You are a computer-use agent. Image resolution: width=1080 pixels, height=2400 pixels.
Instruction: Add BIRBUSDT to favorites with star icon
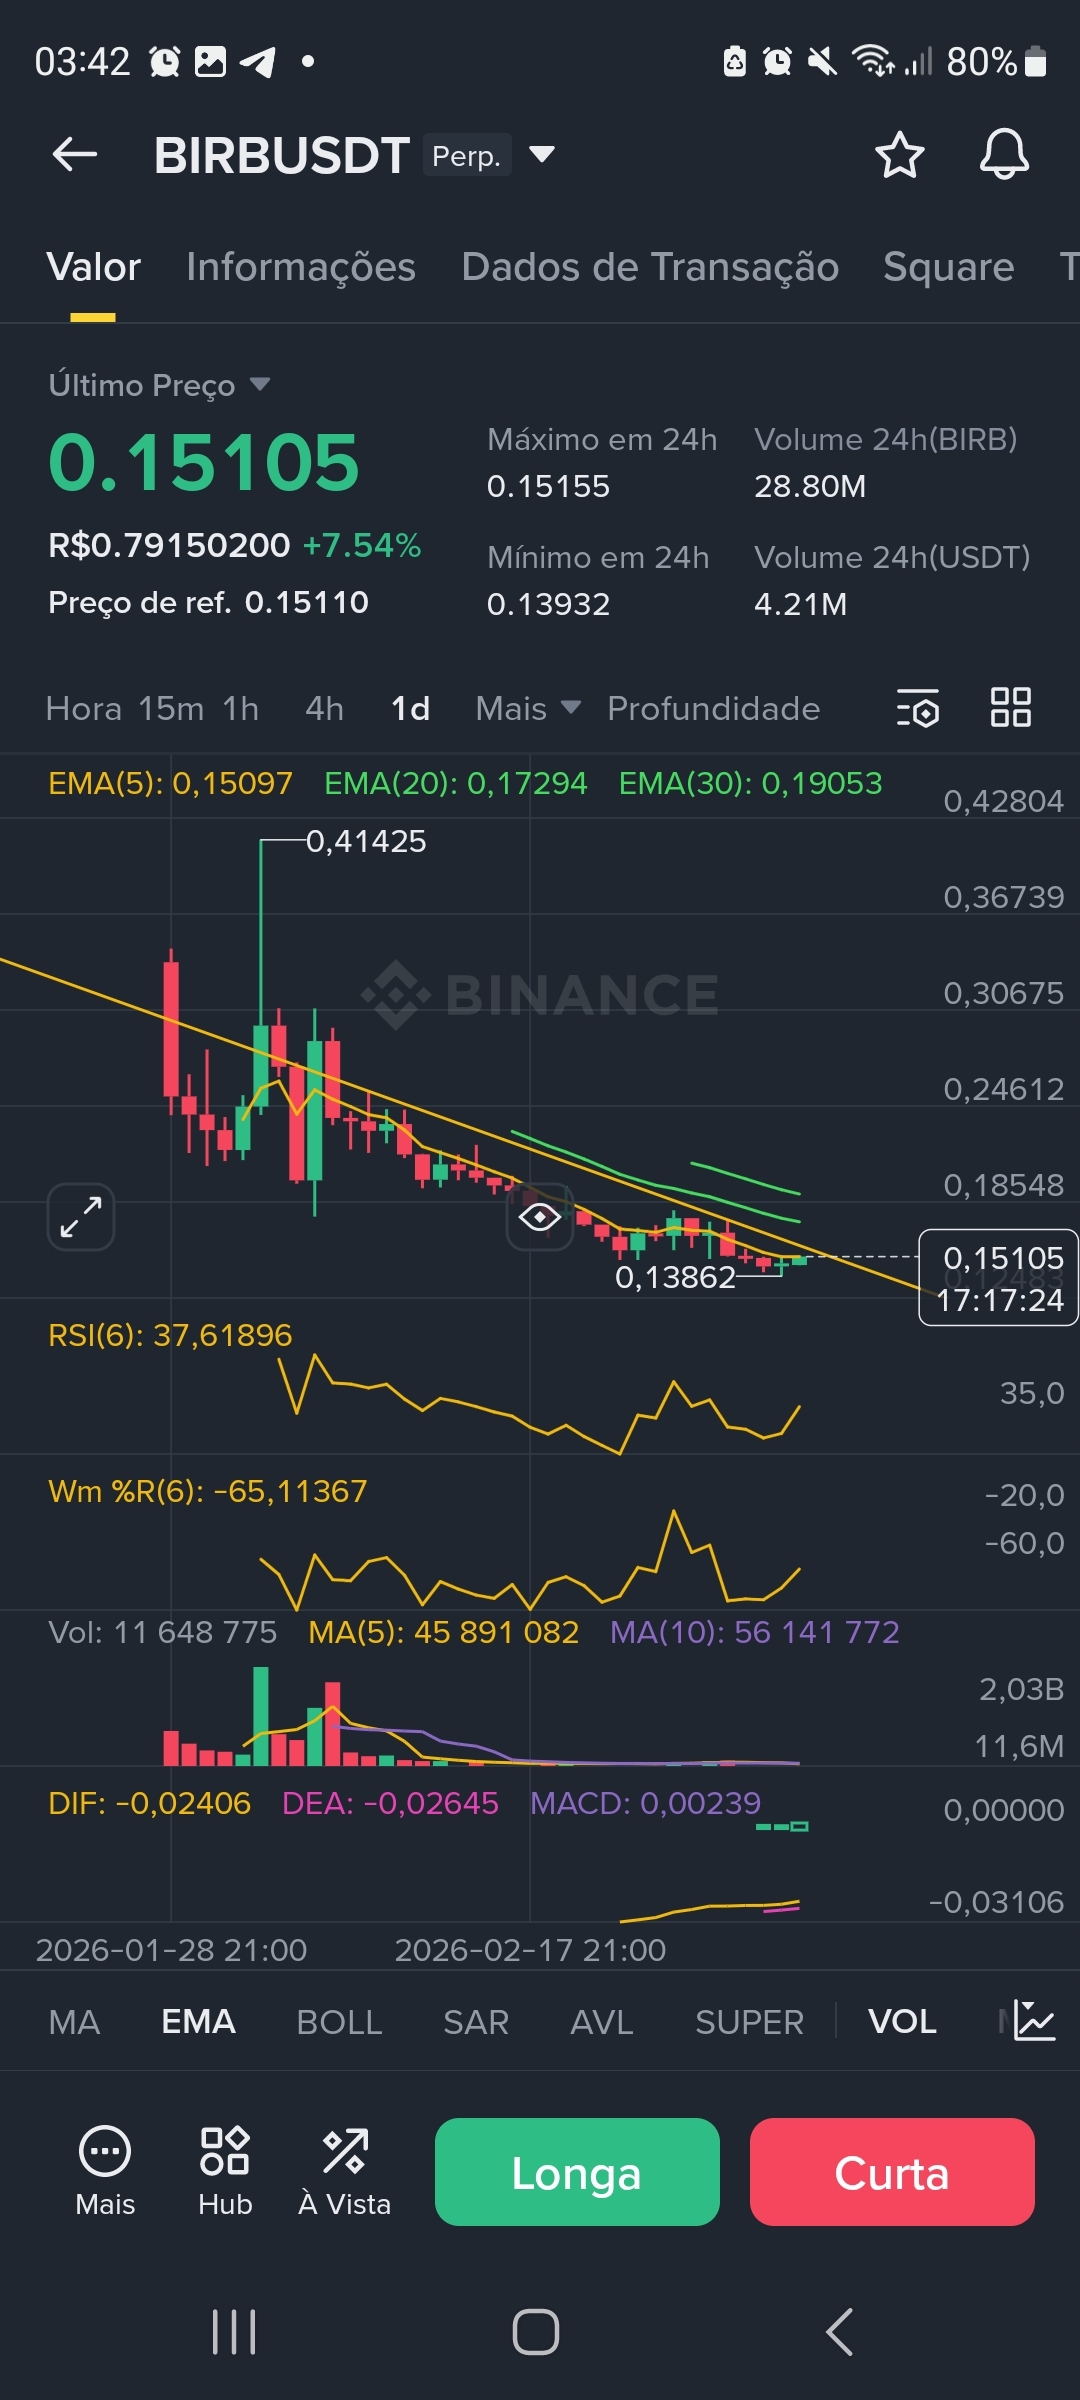pyautogui.click(x=899, y=155)
